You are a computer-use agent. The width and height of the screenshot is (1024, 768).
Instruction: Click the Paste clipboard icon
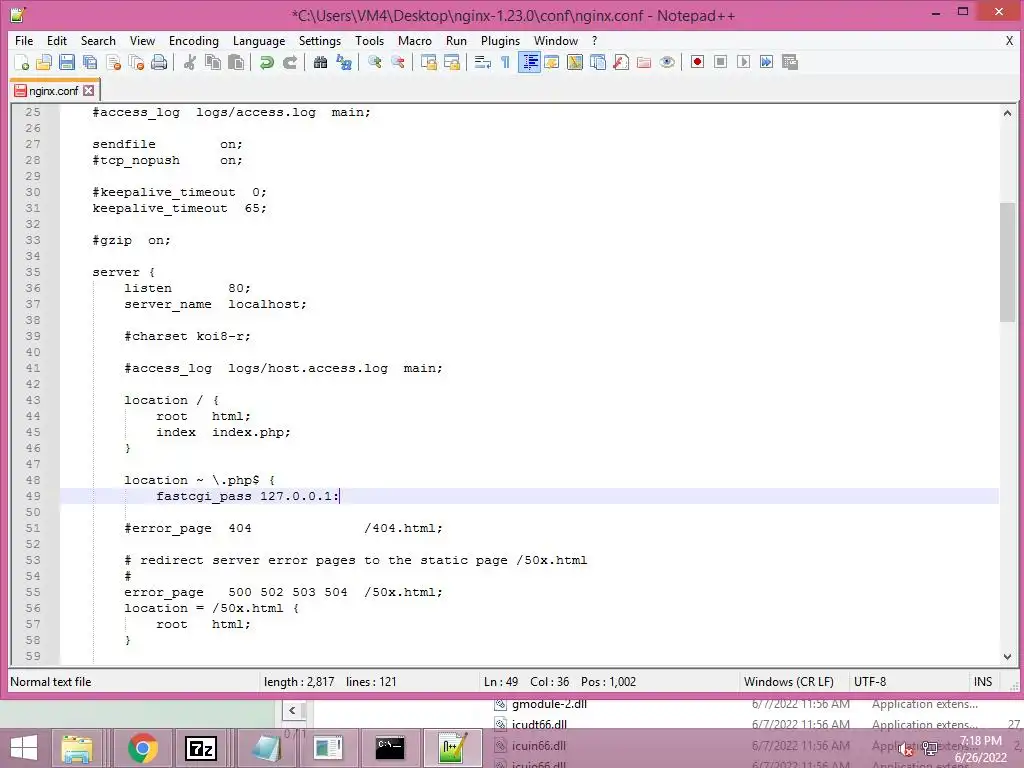click(x=236, y=62)
